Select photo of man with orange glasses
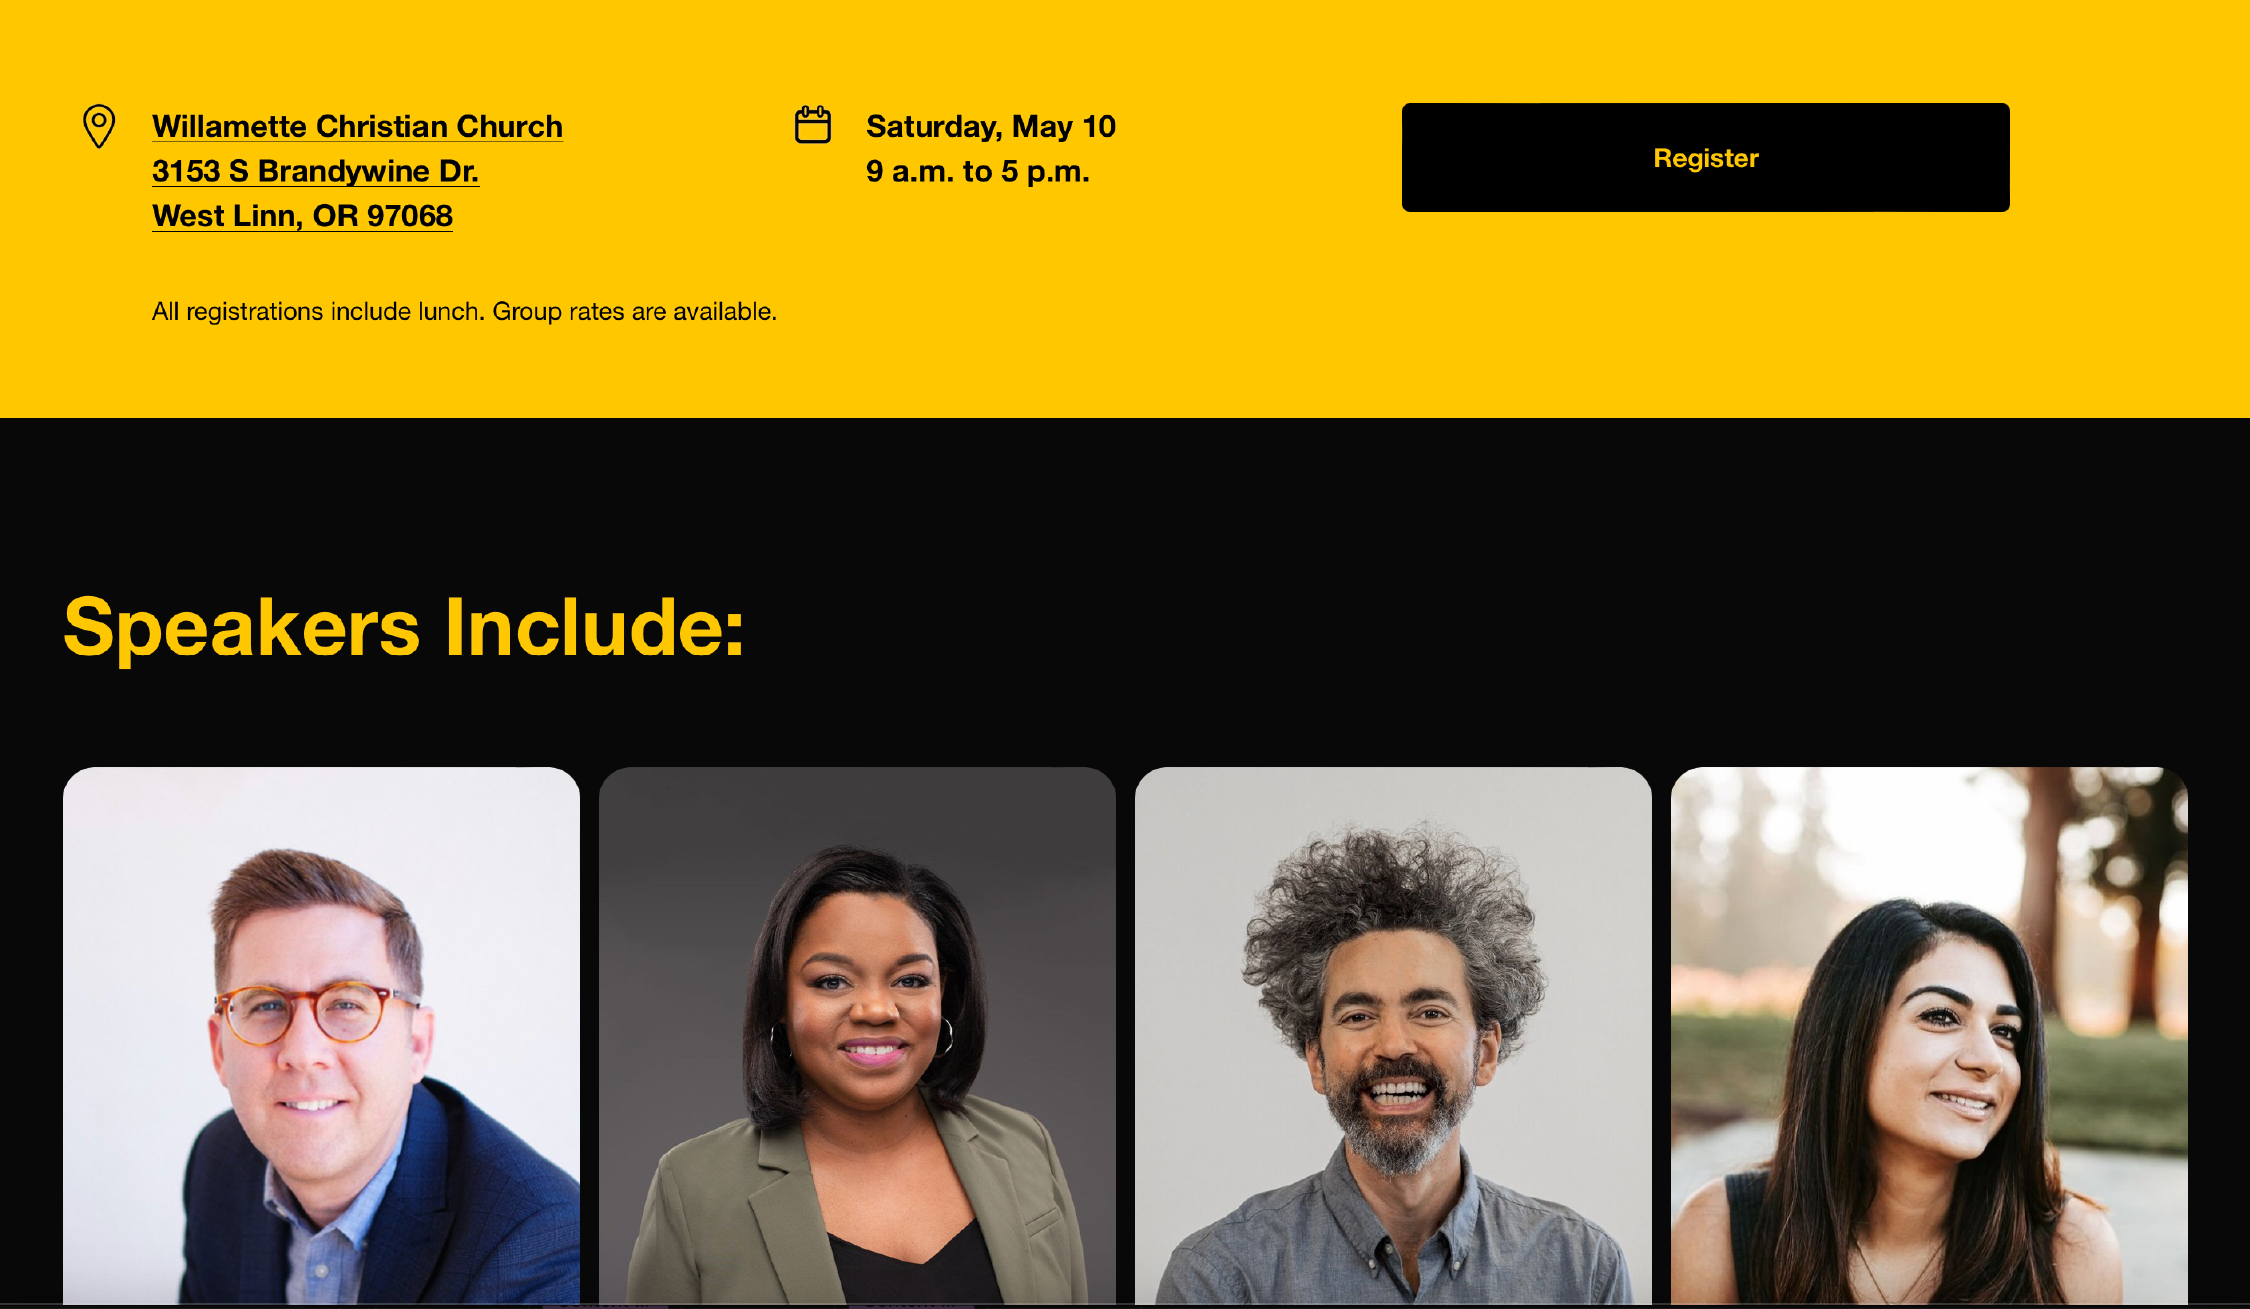The height and width of the screenshot is (1309, 2250). click(x=321, y=1036)
